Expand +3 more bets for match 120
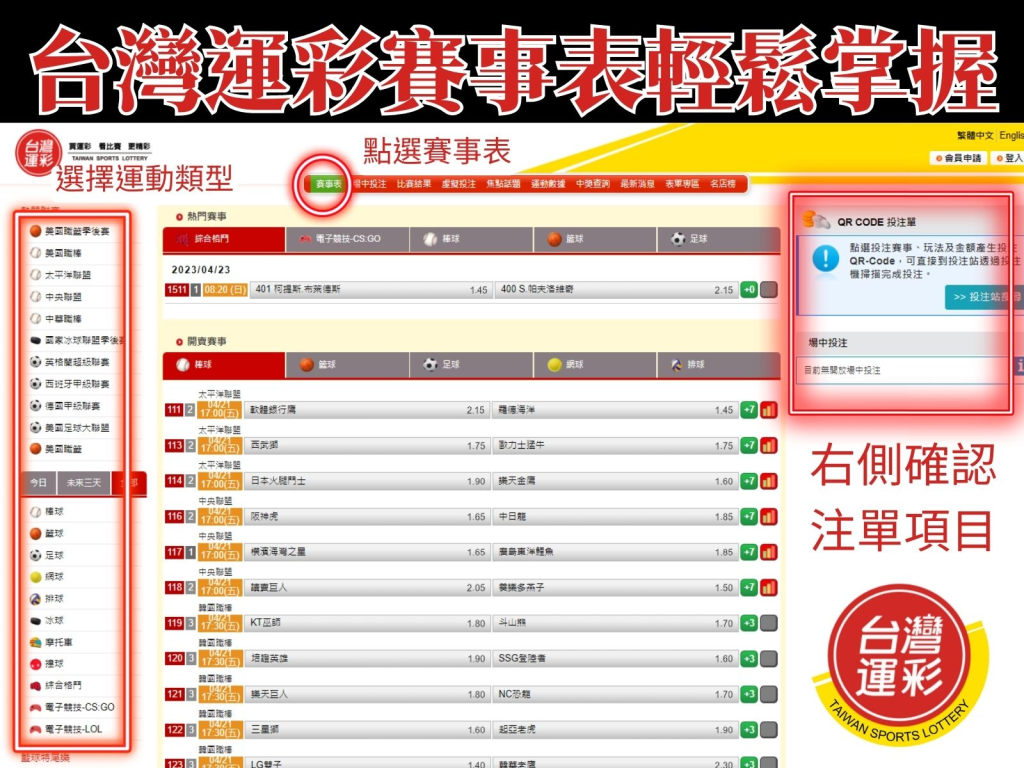1024x768 pixels. click(x=749, y=658)
